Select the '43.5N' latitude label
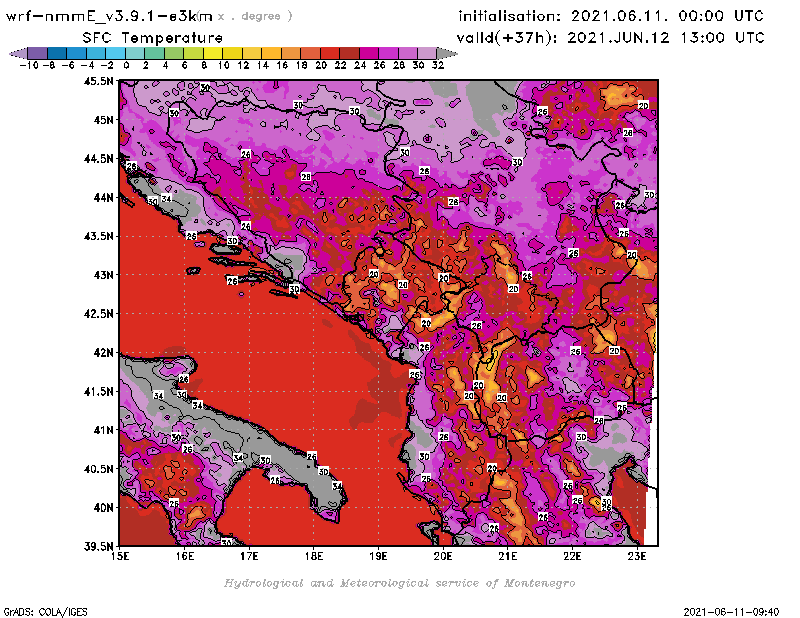Screen dimensions: 800x618 98,236
